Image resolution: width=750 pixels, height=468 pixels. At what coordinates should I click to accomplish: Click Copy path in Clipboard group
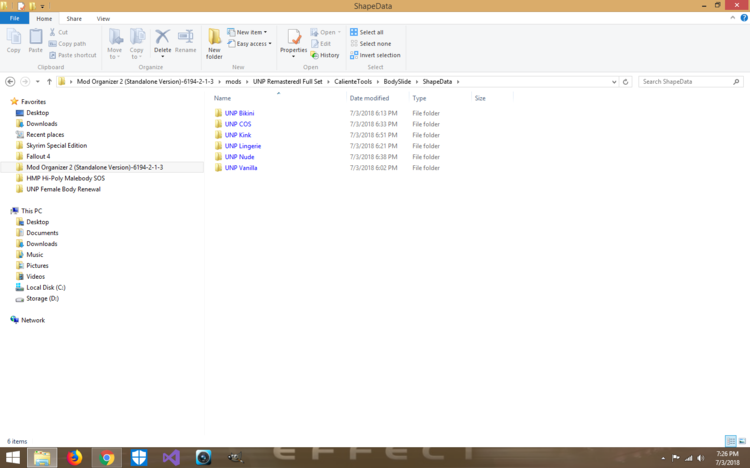[67, 44]
